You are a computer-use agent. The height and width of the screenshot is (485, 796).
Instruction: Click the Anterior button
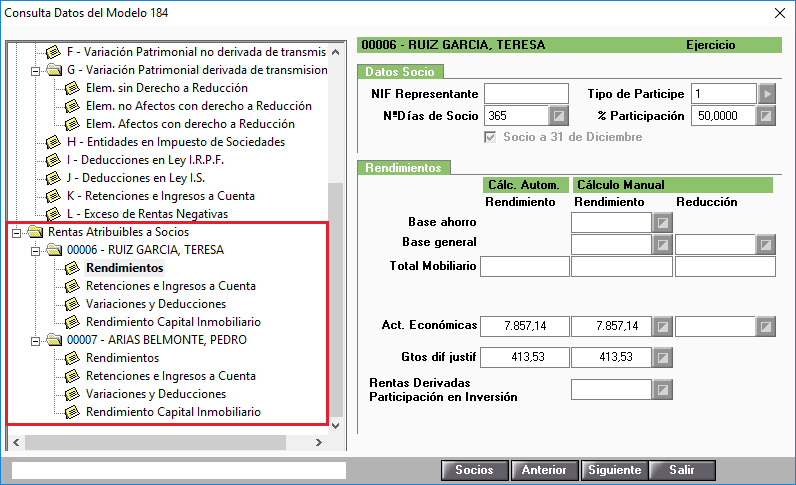(544, 470)
